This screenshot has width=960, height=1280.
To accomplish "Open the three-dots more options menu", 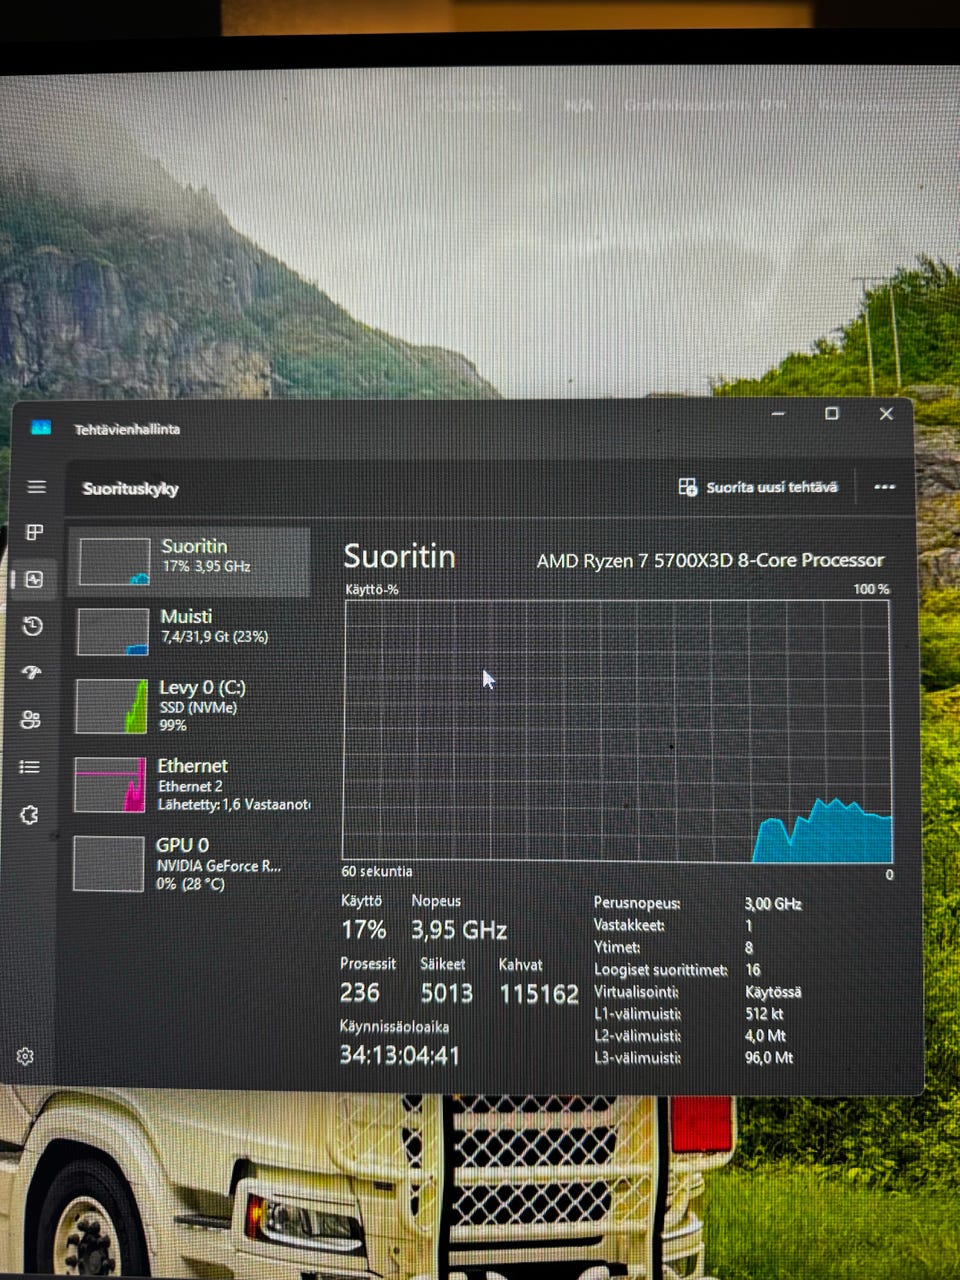I will (x=884, y=487).
